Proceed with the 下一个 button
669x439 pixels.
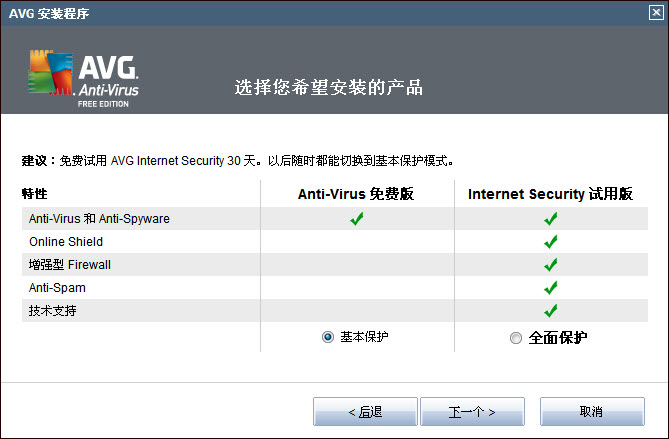[472, 411]
